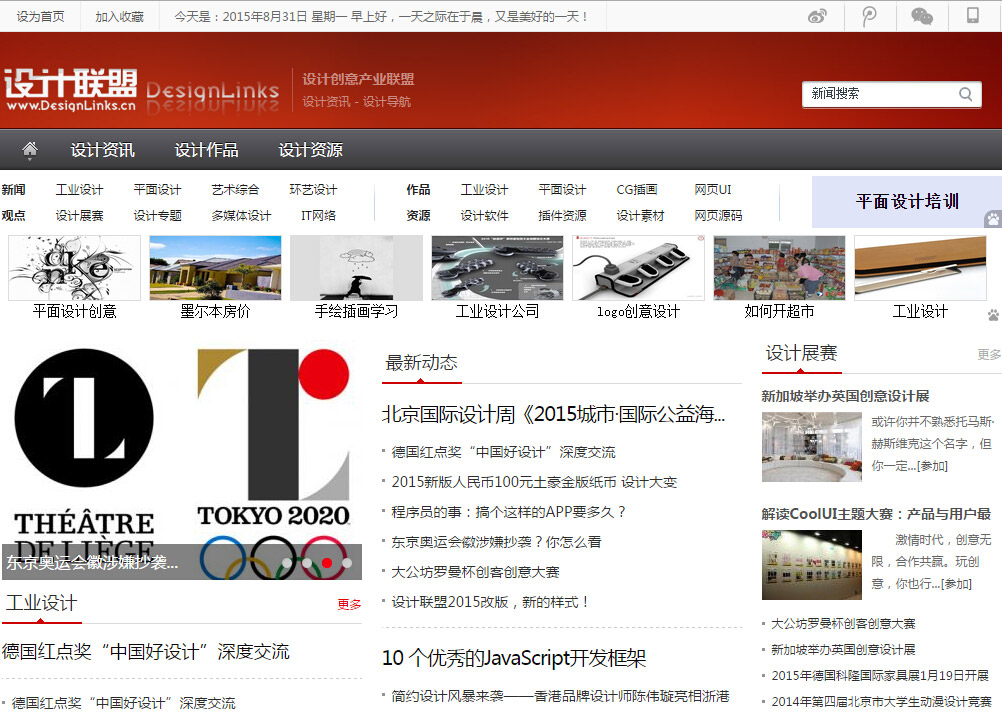Click 更多 beside 工业设计 heading
The width and height of the screenshot is (1002, 713).
[x=349, y=604]
